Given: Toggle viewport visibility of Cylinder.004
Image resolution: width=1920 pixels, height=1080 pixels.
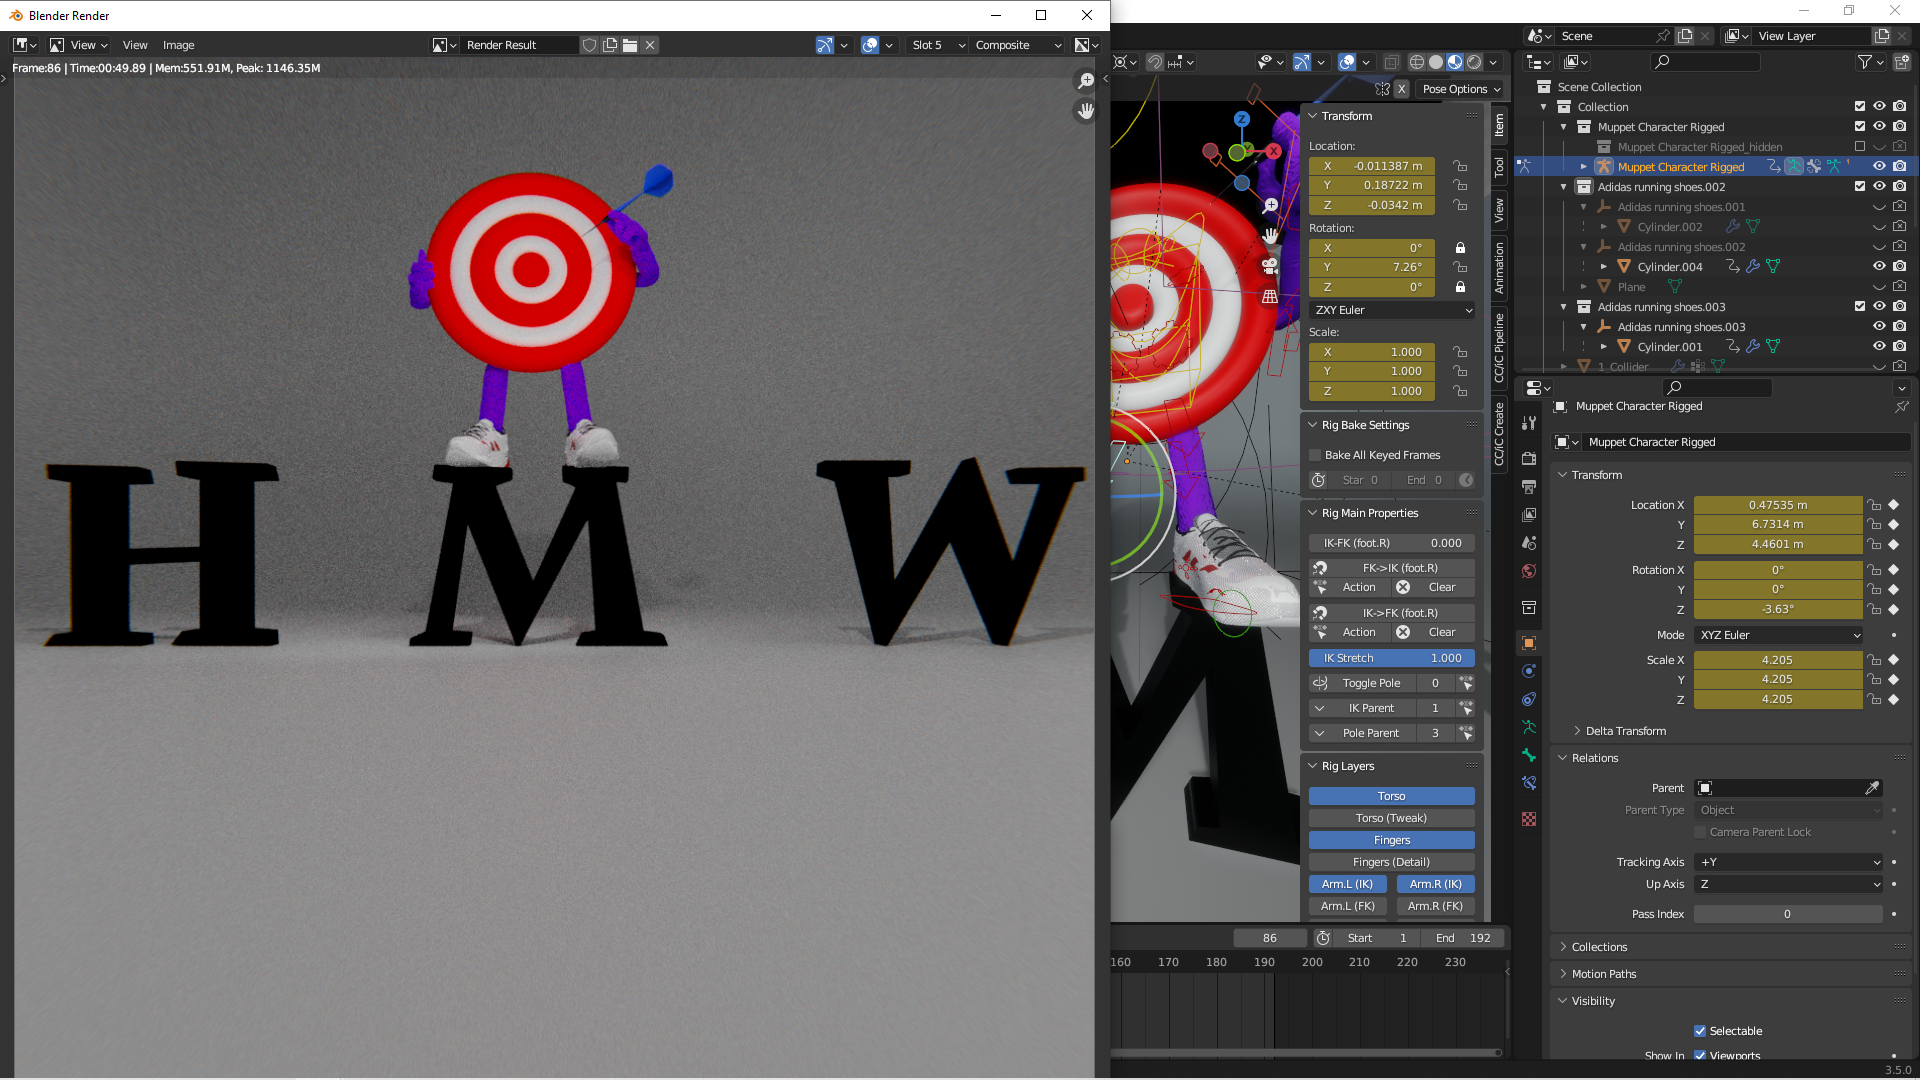Looking at the screenshot, I should [1879, 266].
